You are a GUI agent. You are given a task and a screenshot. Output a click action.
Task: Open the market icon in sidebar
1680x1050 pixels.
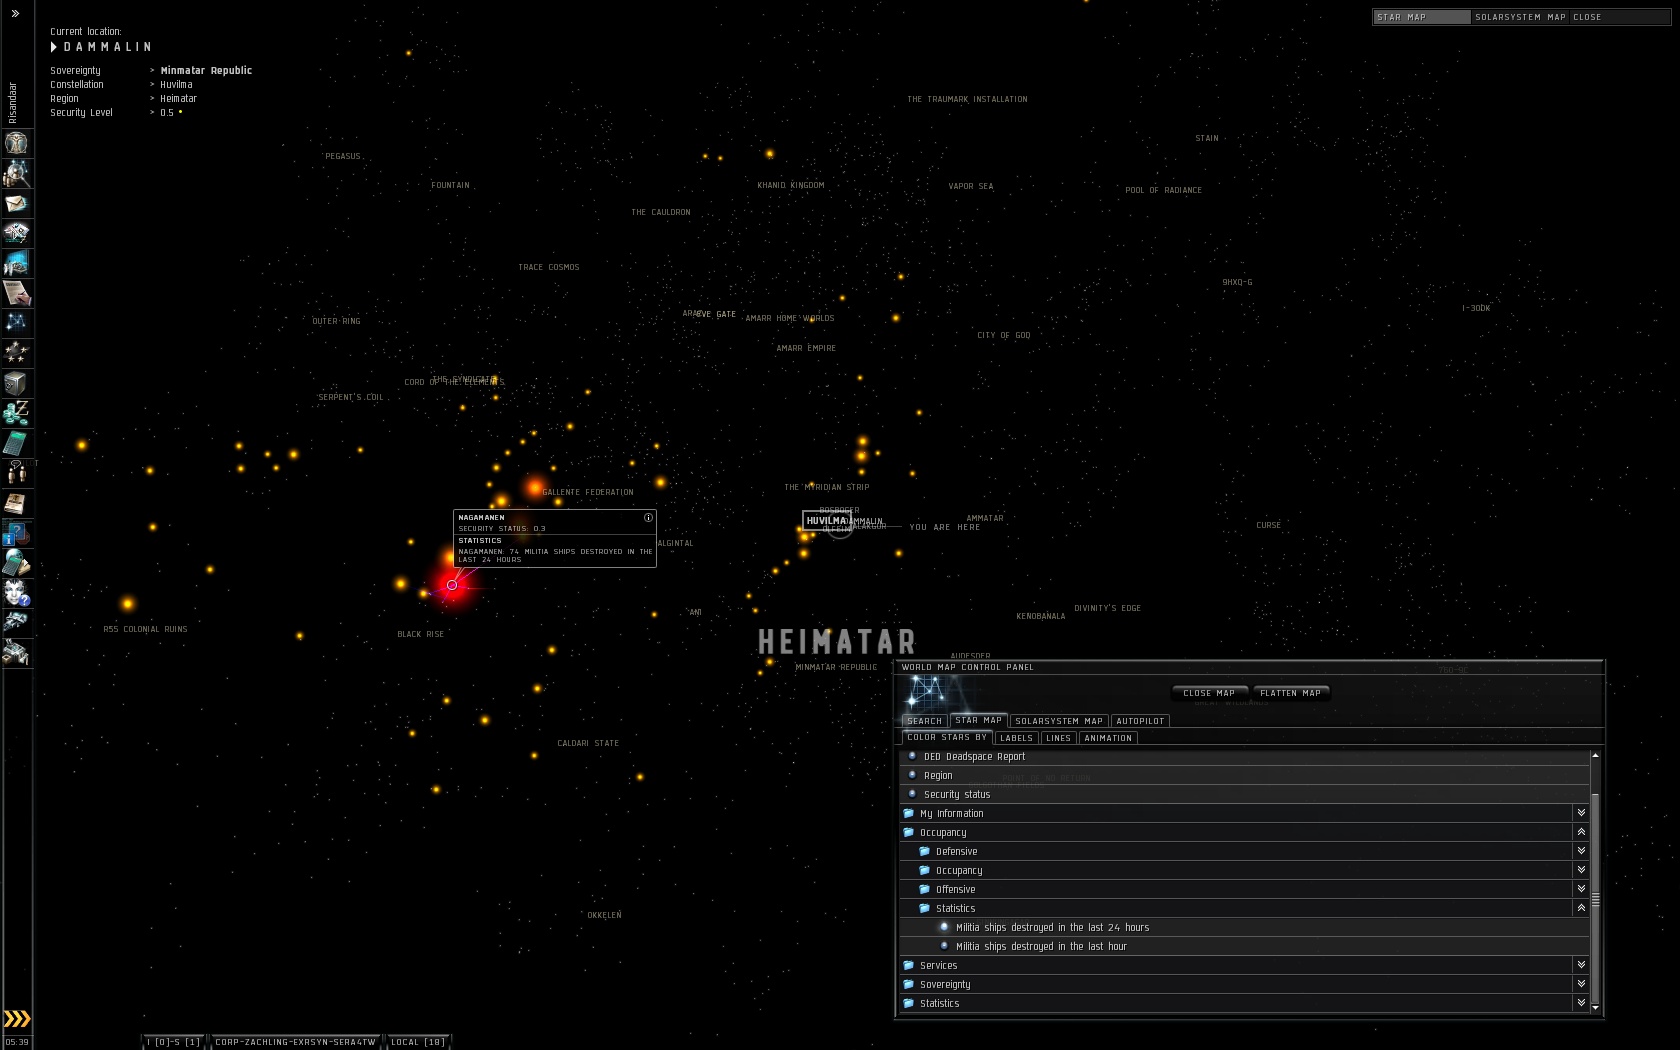click(16, 263)
